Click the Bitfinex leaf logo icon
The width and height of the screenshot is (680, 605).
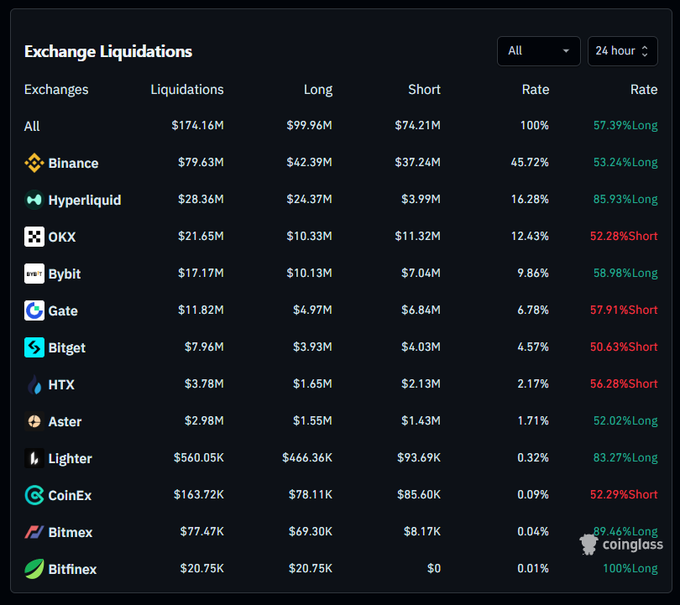coord(34,569)
